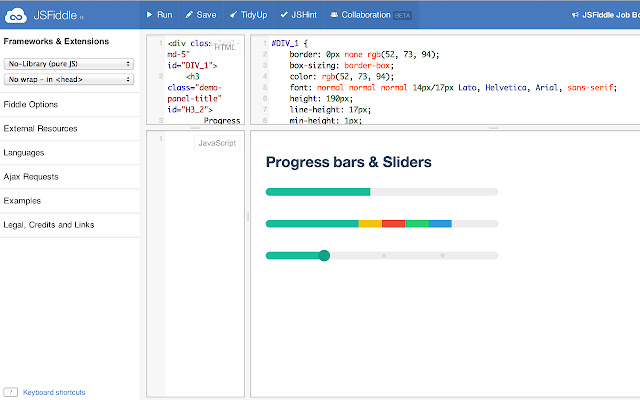Expand the Languages section

click(x=24, y=153)
